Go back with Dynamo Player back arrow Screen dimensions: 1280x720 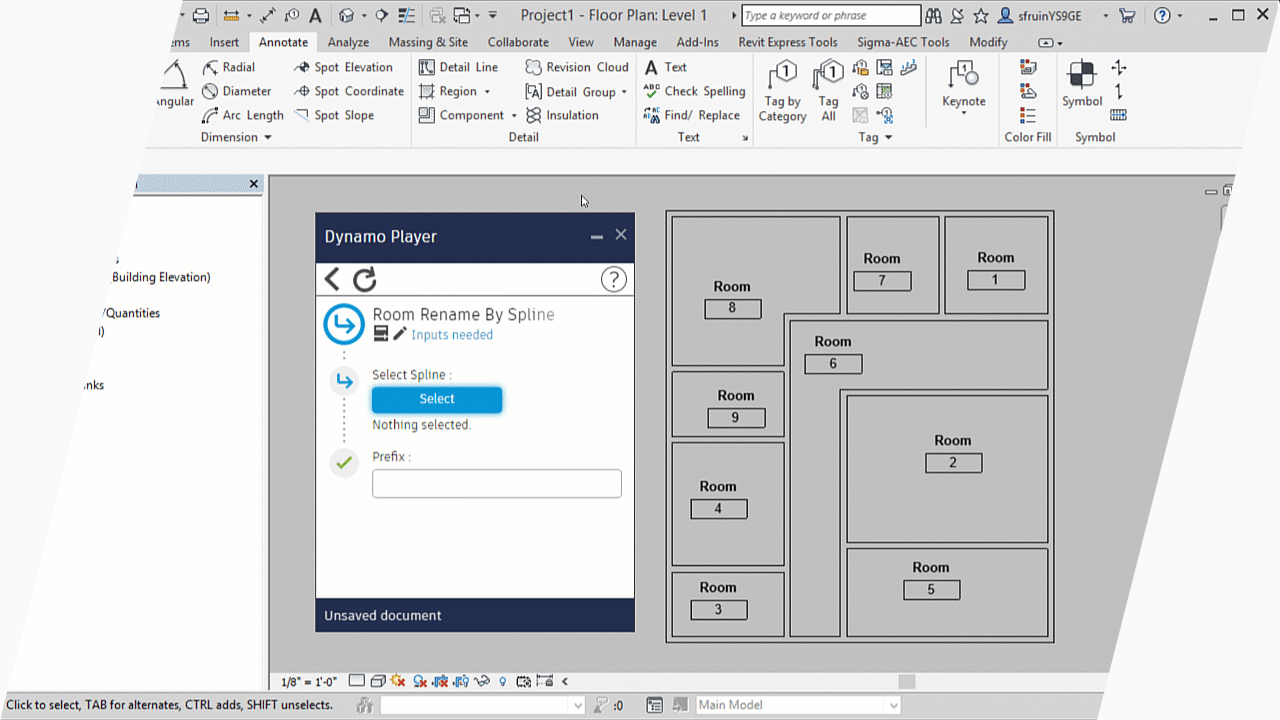[332, 279]
